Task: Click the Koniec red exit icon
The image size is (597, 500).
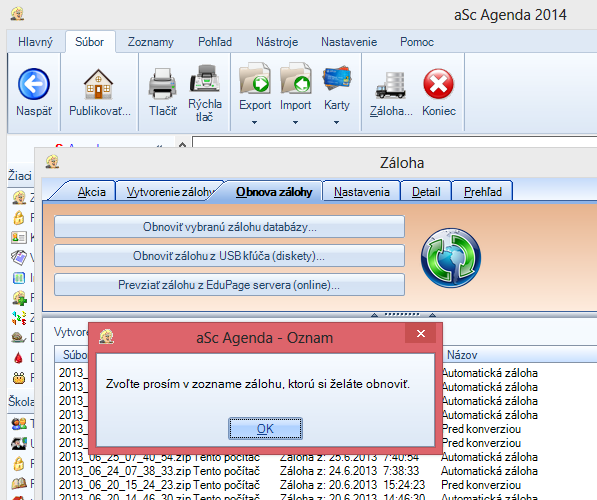Action: (439, 84)
